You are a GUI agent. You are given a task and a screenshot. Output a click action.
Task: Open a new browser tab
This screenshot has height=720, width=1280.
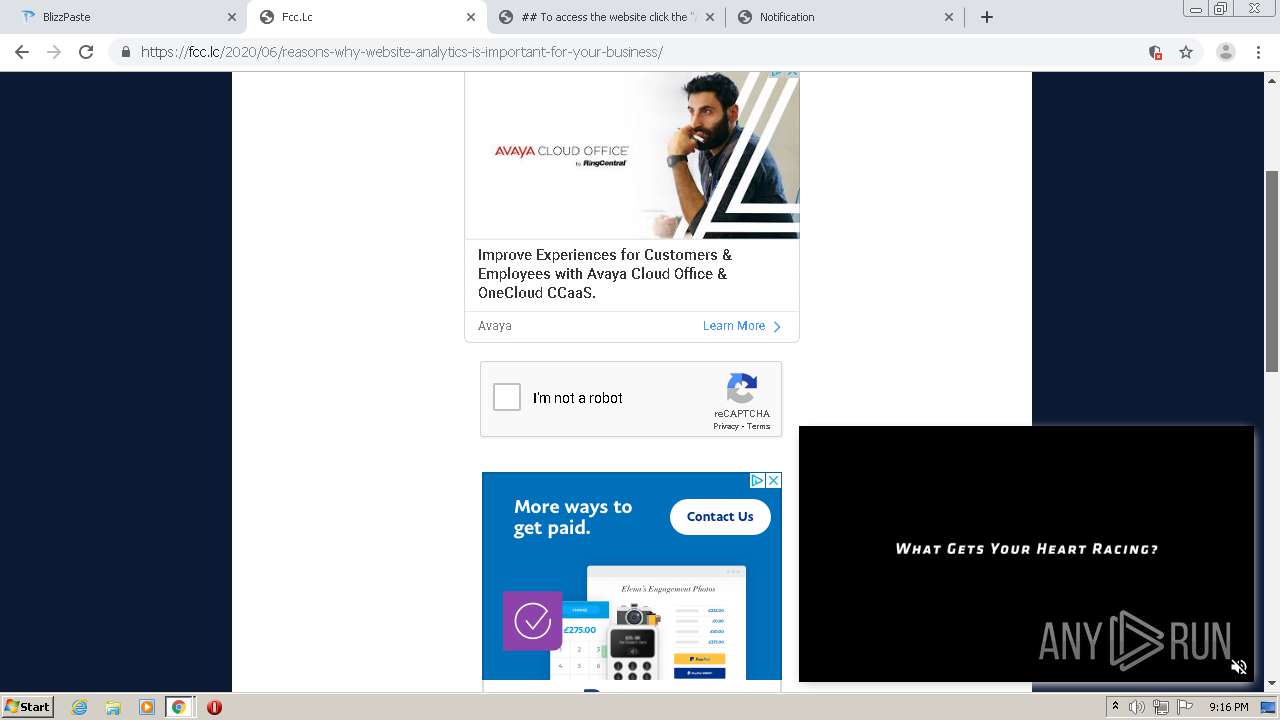click(987, 17)
